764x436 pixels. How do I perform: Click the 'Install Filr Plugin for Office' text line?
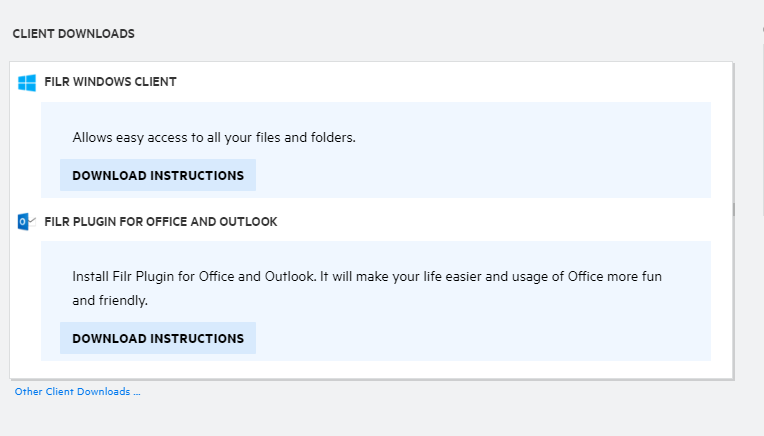(367, 276)
